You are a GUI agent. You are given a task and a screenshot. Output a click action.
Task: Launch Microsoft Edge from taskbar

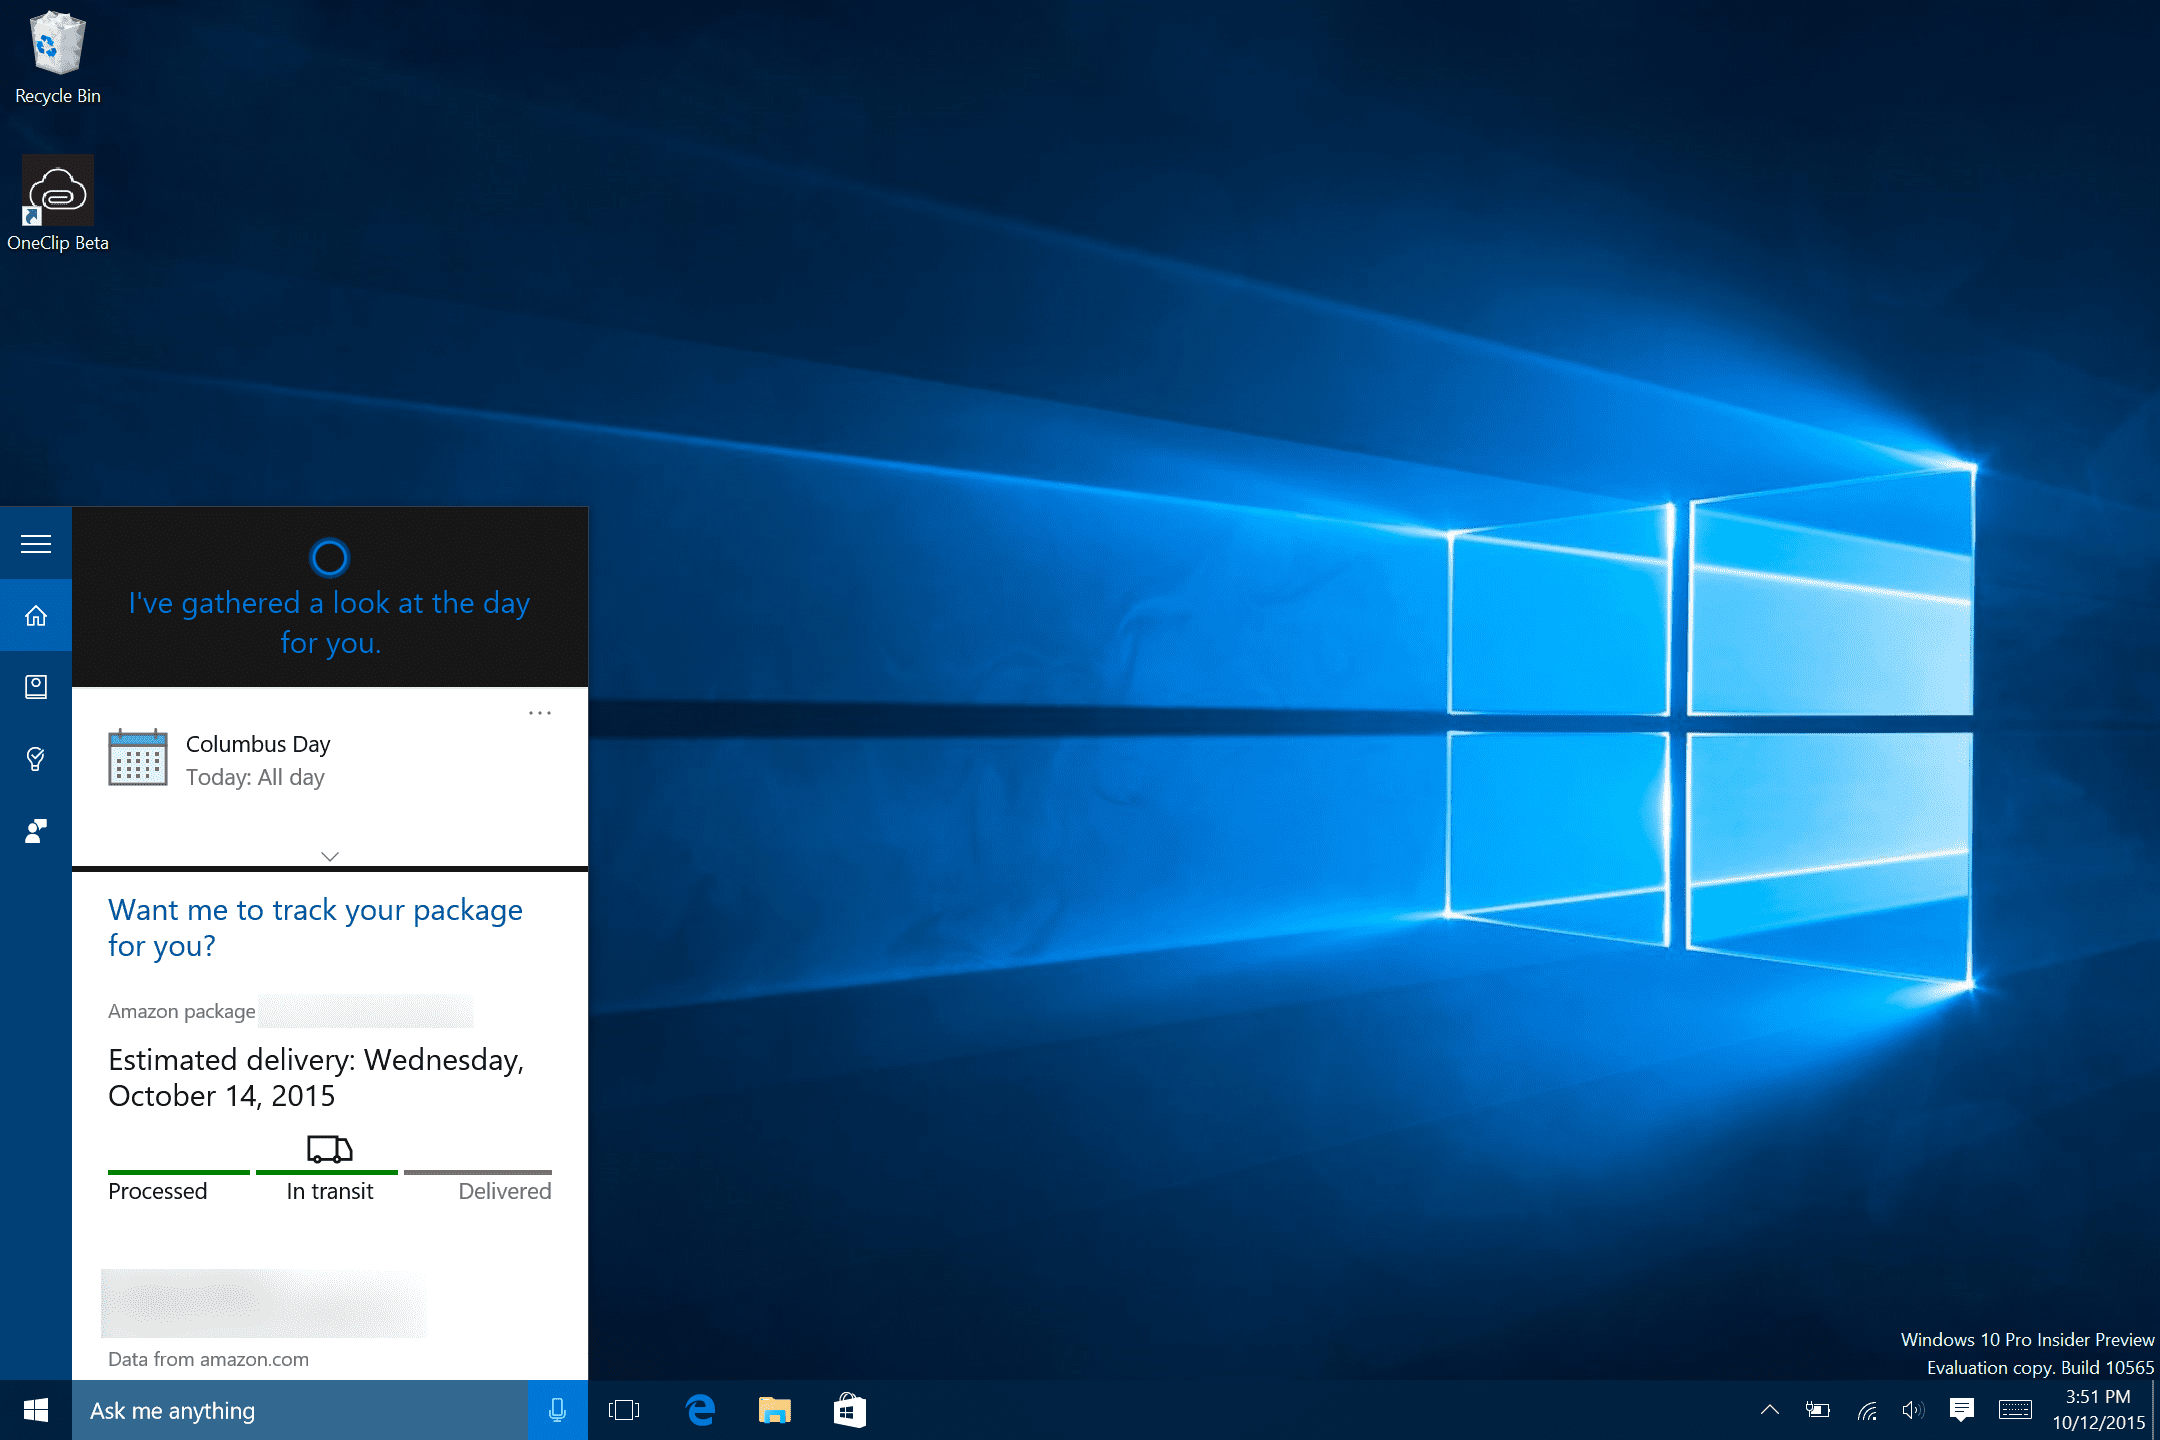coord(700,1410)
